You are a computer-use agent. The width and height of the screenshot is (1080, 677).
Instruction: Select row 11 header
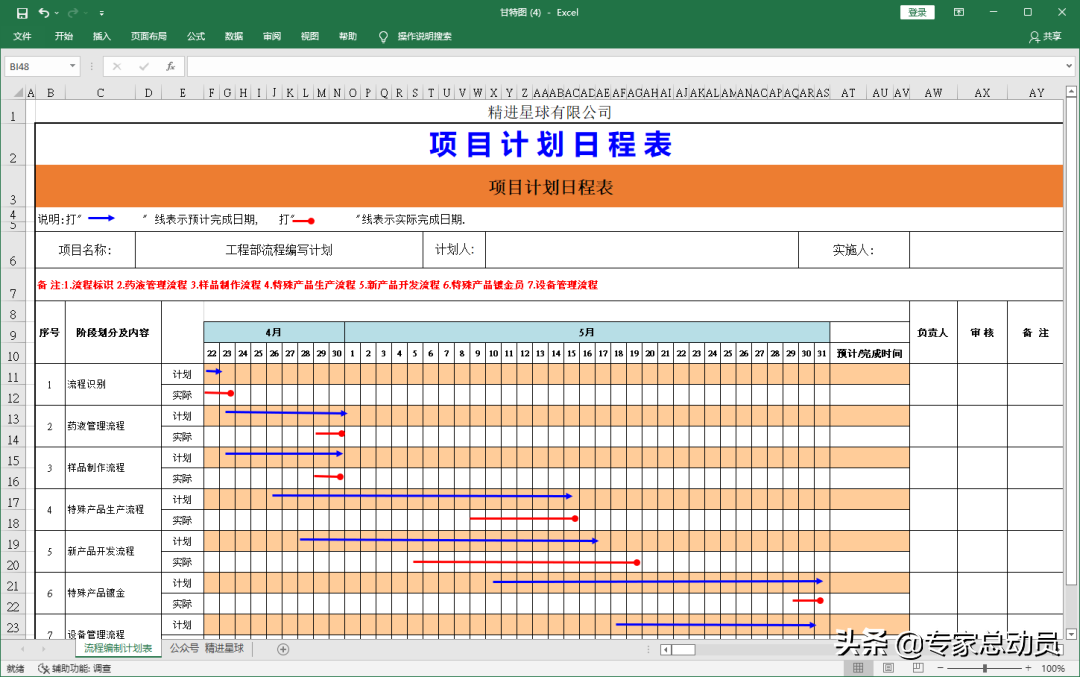coord(13,377)
